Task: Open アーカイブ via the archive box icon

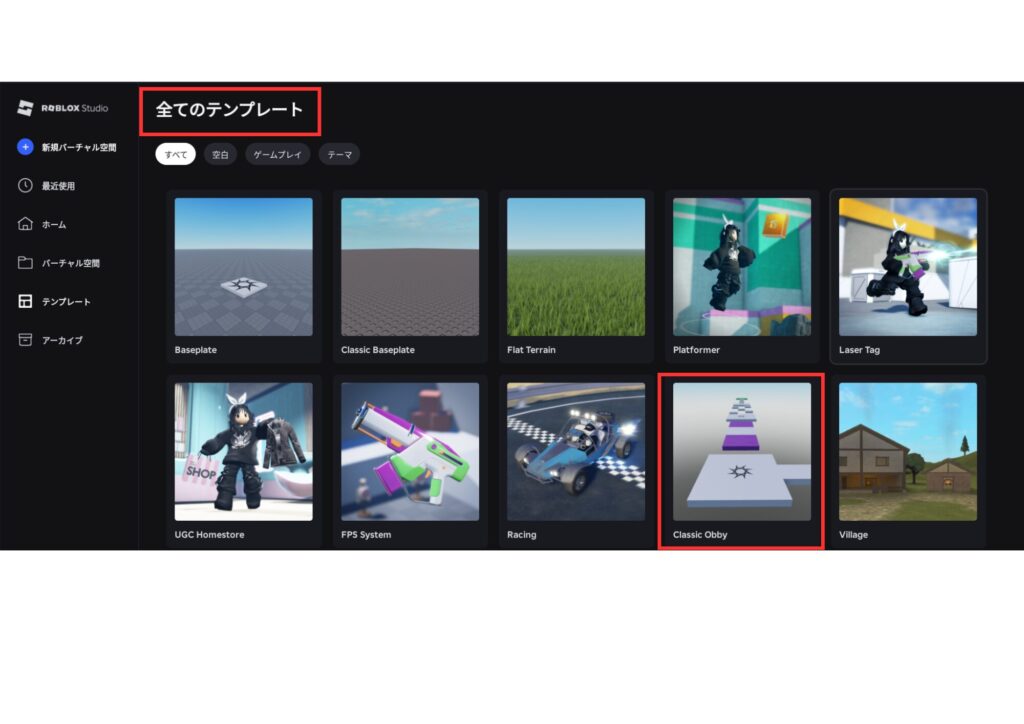Action: 26,340
